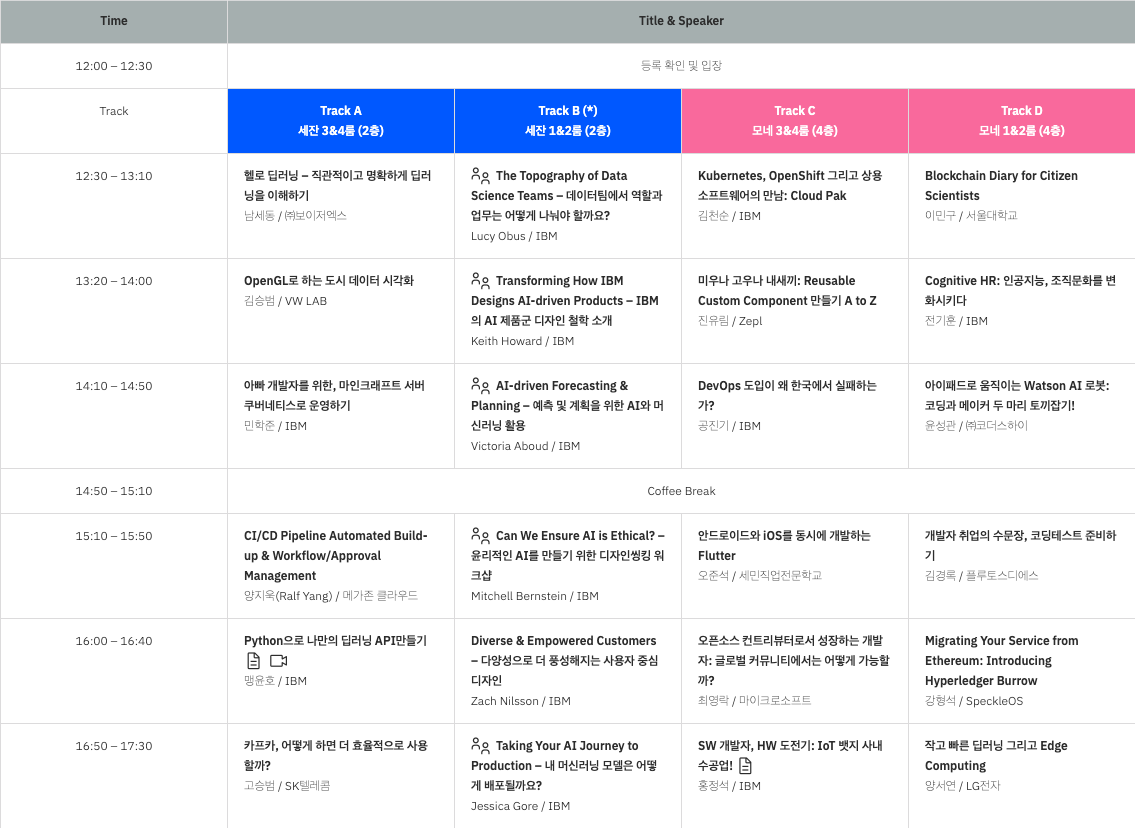1135x828 pixels.
Task: Click the Coffee Break row
Action: click(681, 491)
